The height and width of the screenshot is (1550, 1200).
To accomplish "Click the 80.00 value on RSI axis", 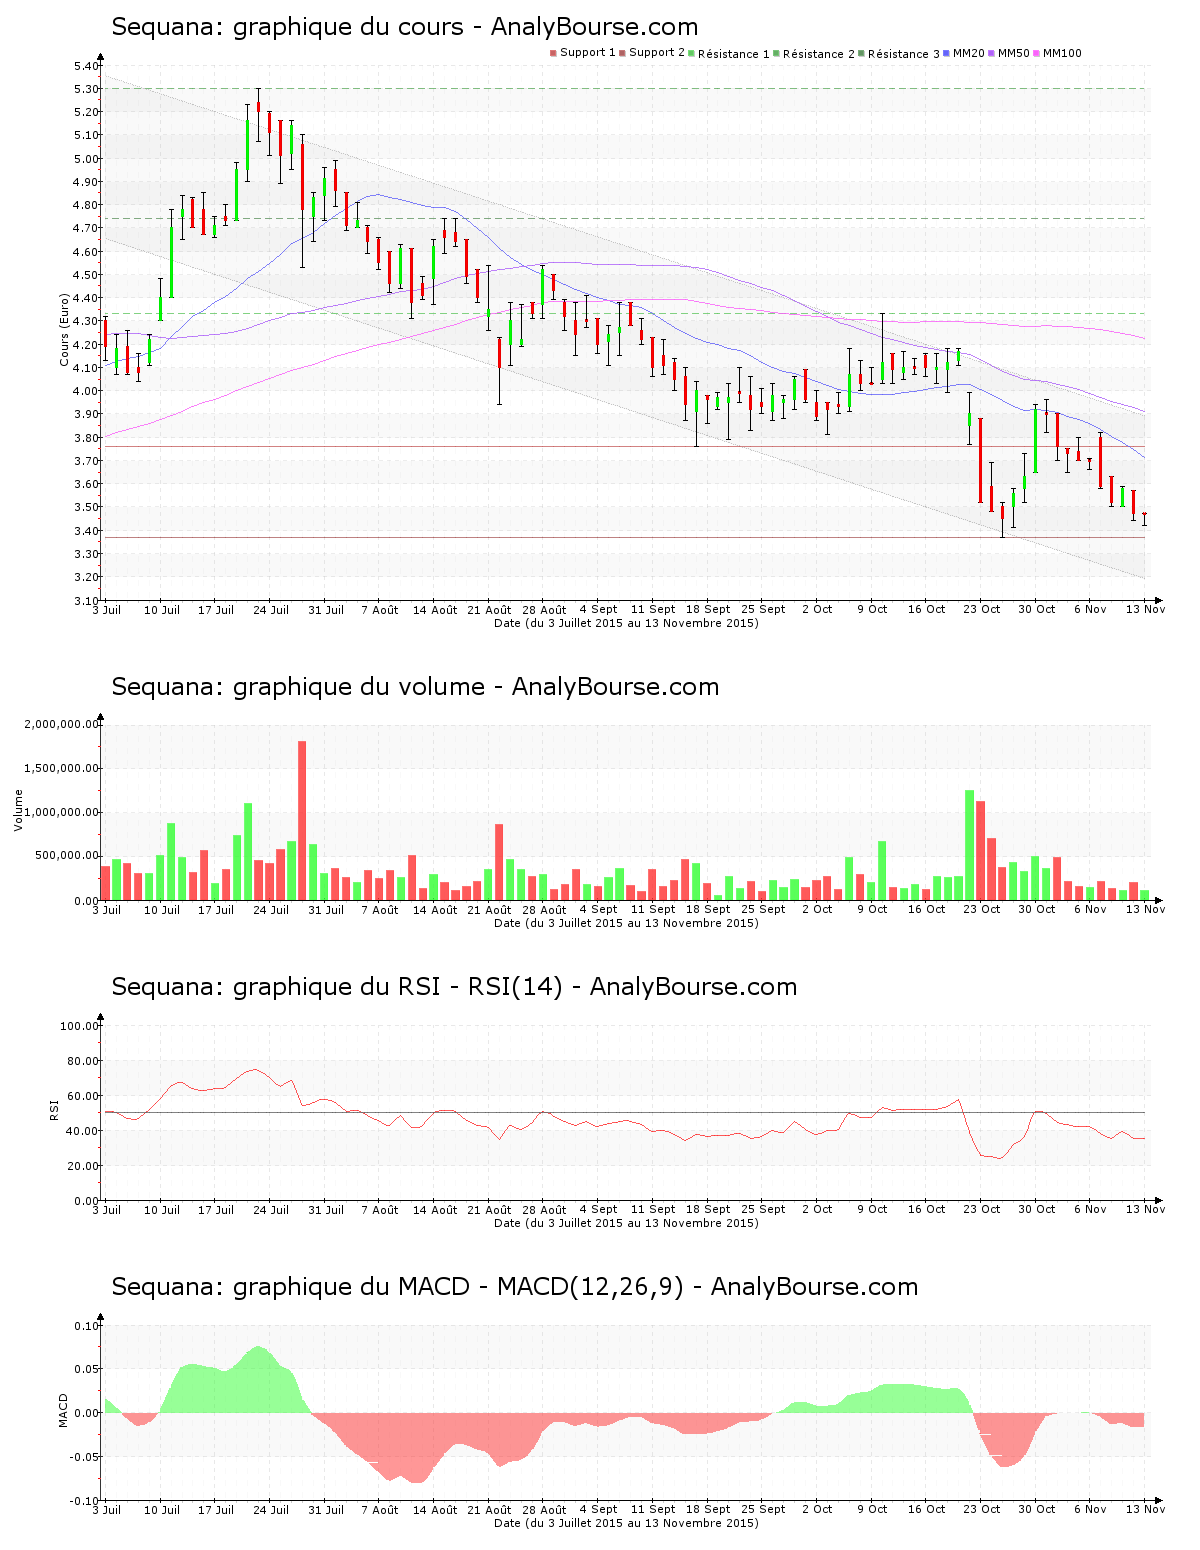I will point(83,1061).
